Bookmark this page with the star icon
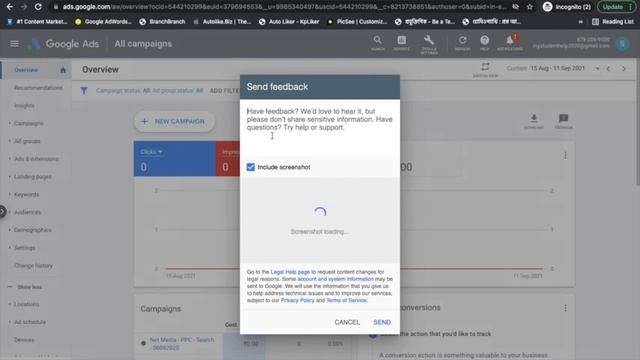Image resolution: width=640 pixels, height=360 pixels. point(529,7)
